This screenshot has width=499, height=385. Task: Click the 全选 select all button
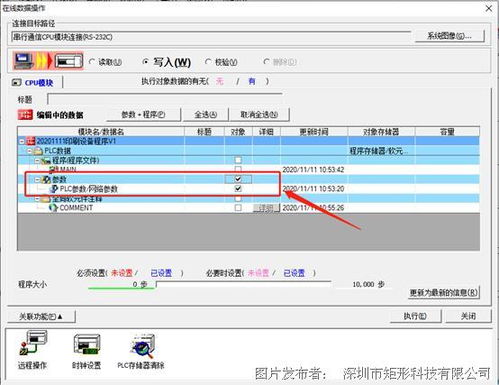[205, 115]
